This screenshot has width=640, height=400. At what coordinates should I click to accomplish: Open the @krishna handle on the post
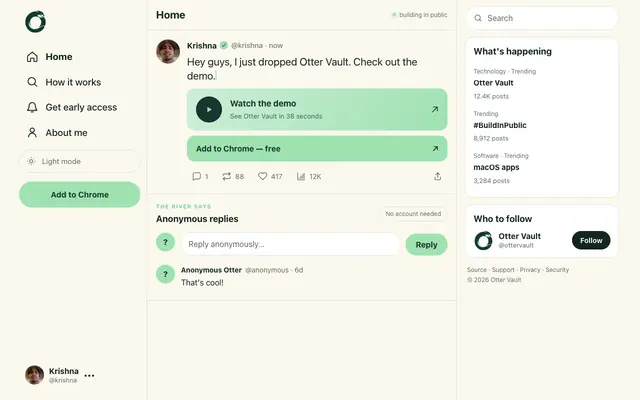click(247, 45)
